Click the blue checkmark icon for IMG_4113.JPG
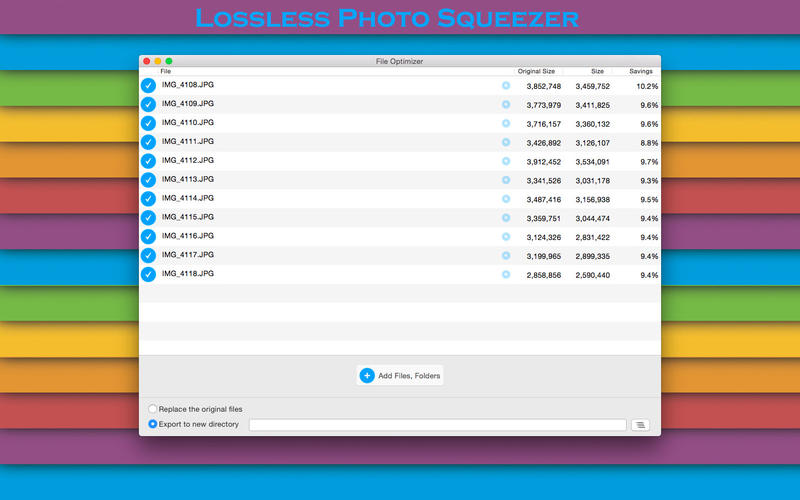Image resolution: width=800 pixels, height=500 pixels. point(148,180)
